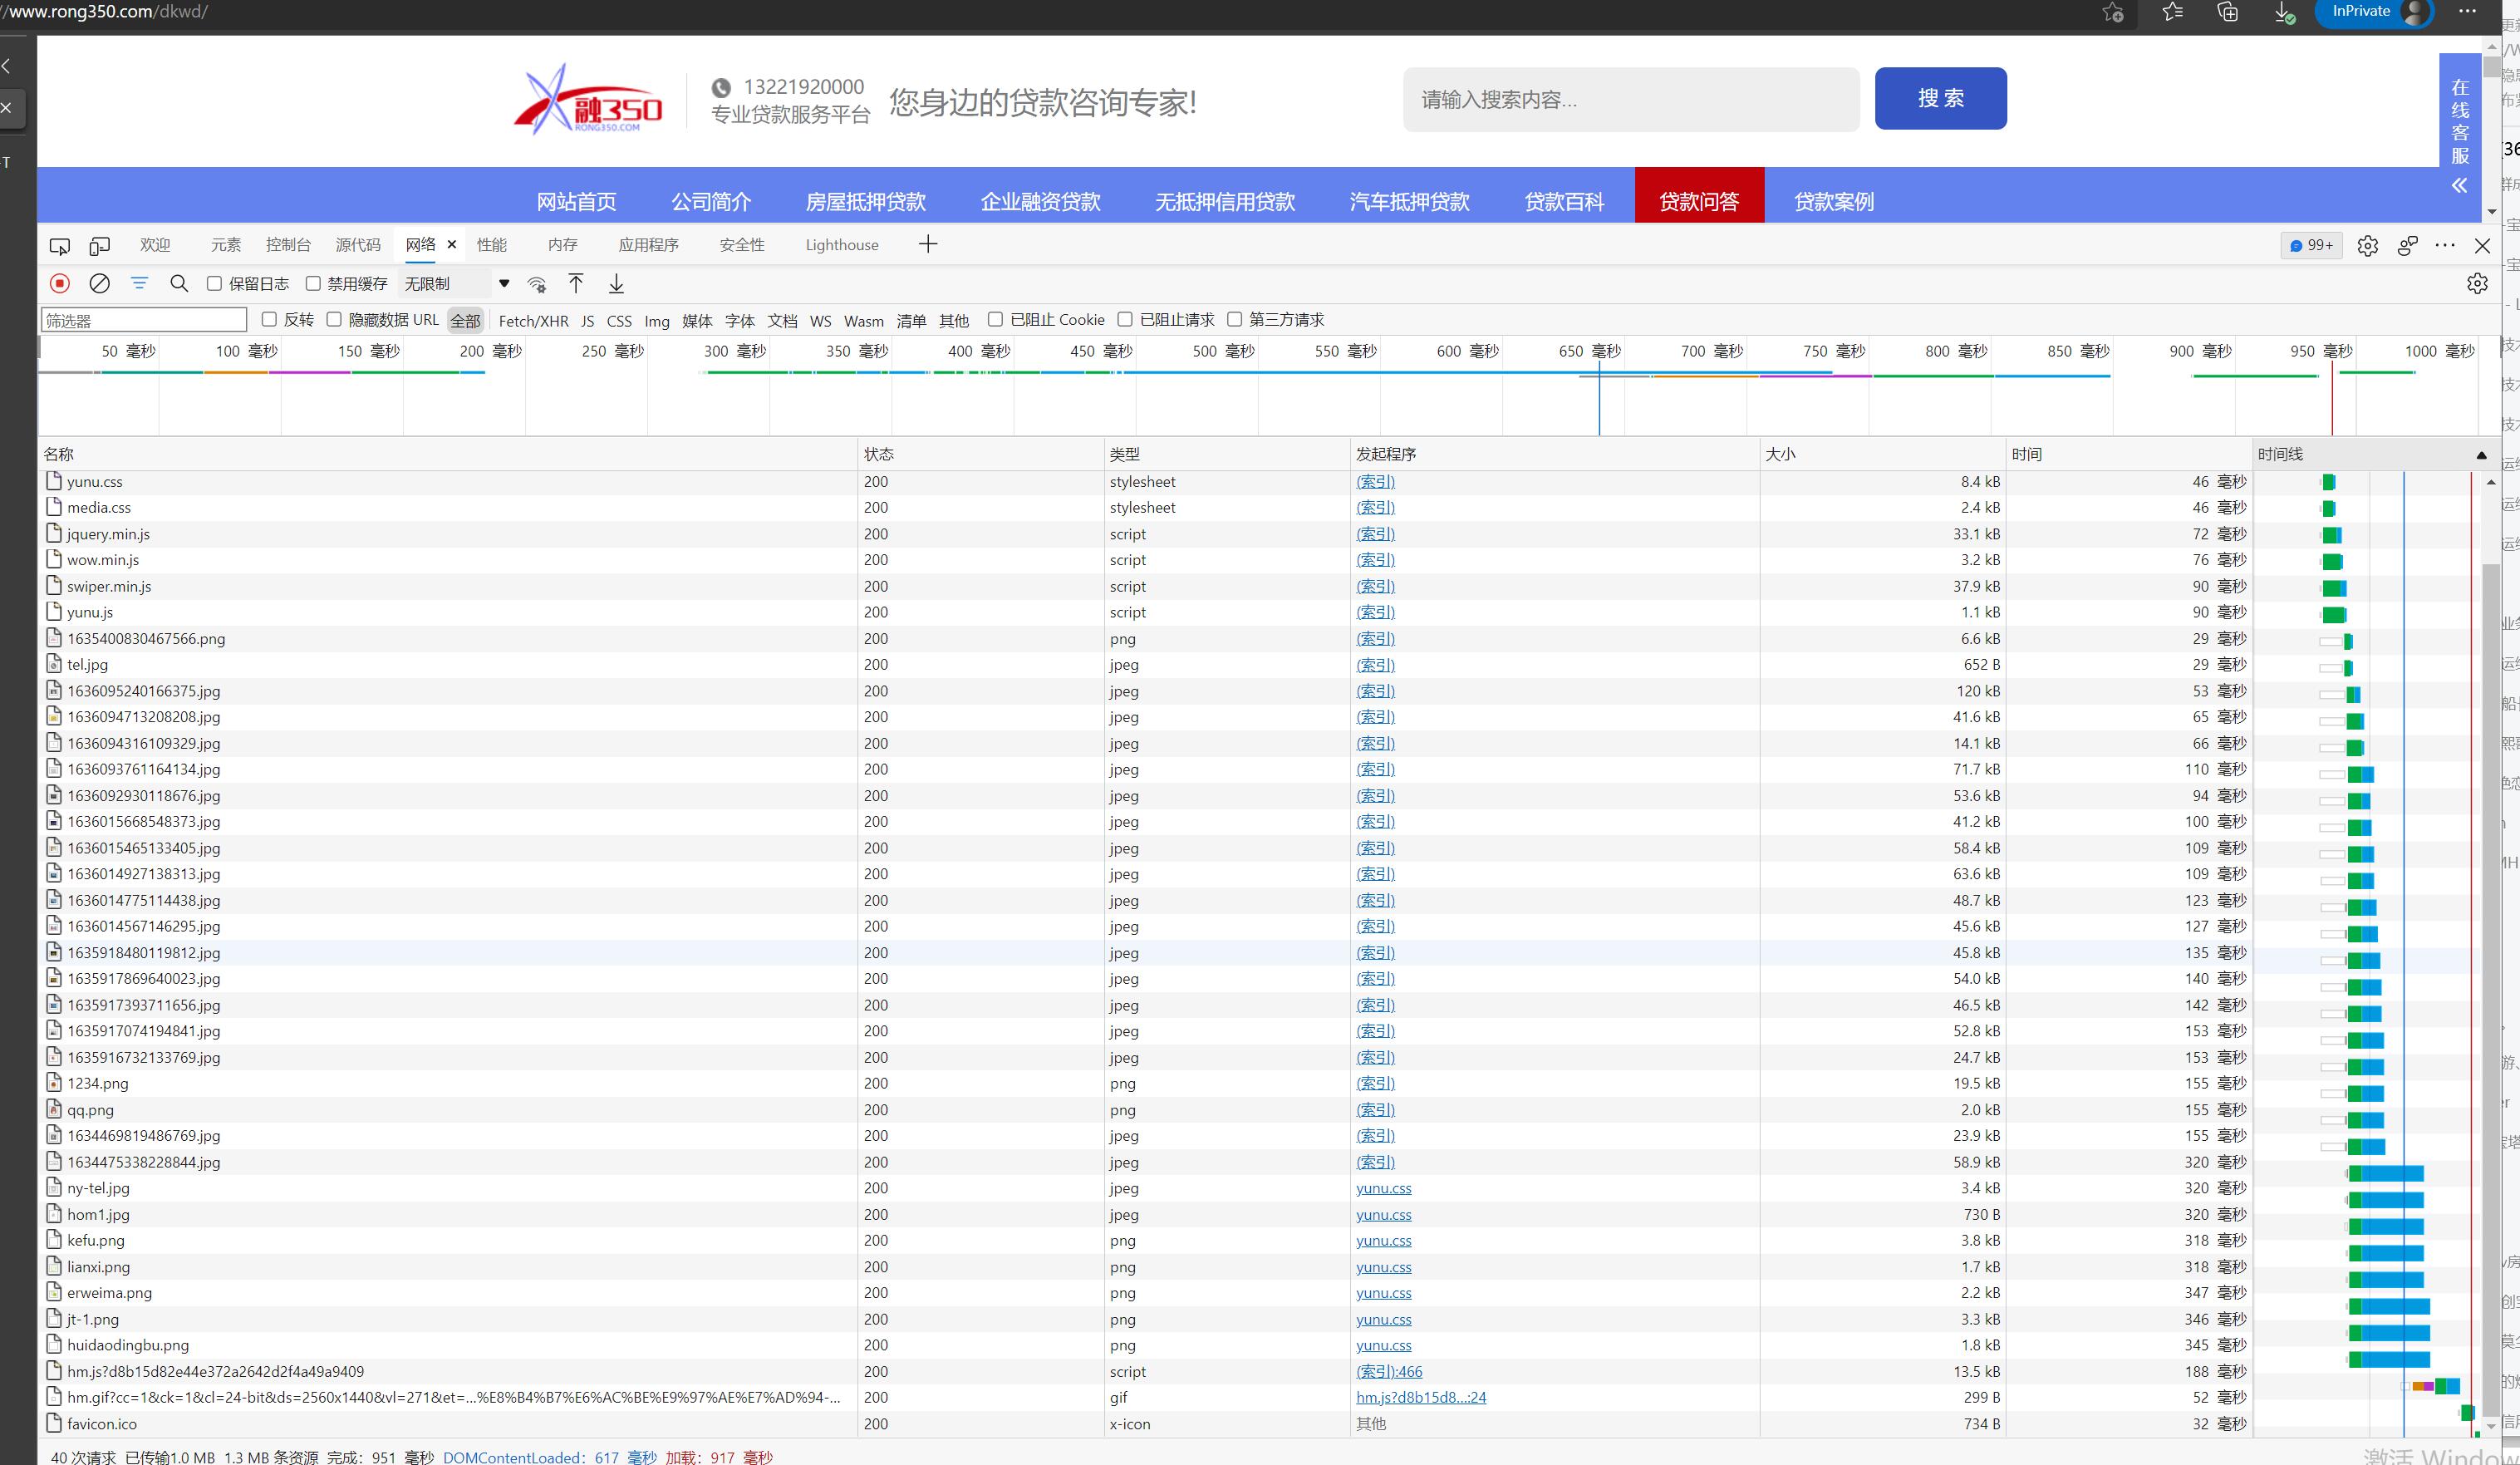Open experiments feedback icon in DevTools
The height and width of the screenshot is (1465, 2520).
[2407, 246]
